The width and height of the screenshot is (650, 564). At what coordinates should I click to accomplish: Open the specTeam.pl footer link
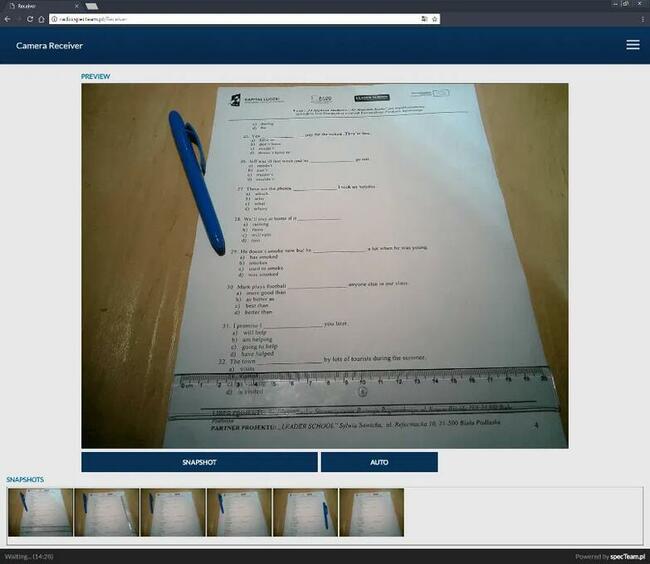[628, 557]
